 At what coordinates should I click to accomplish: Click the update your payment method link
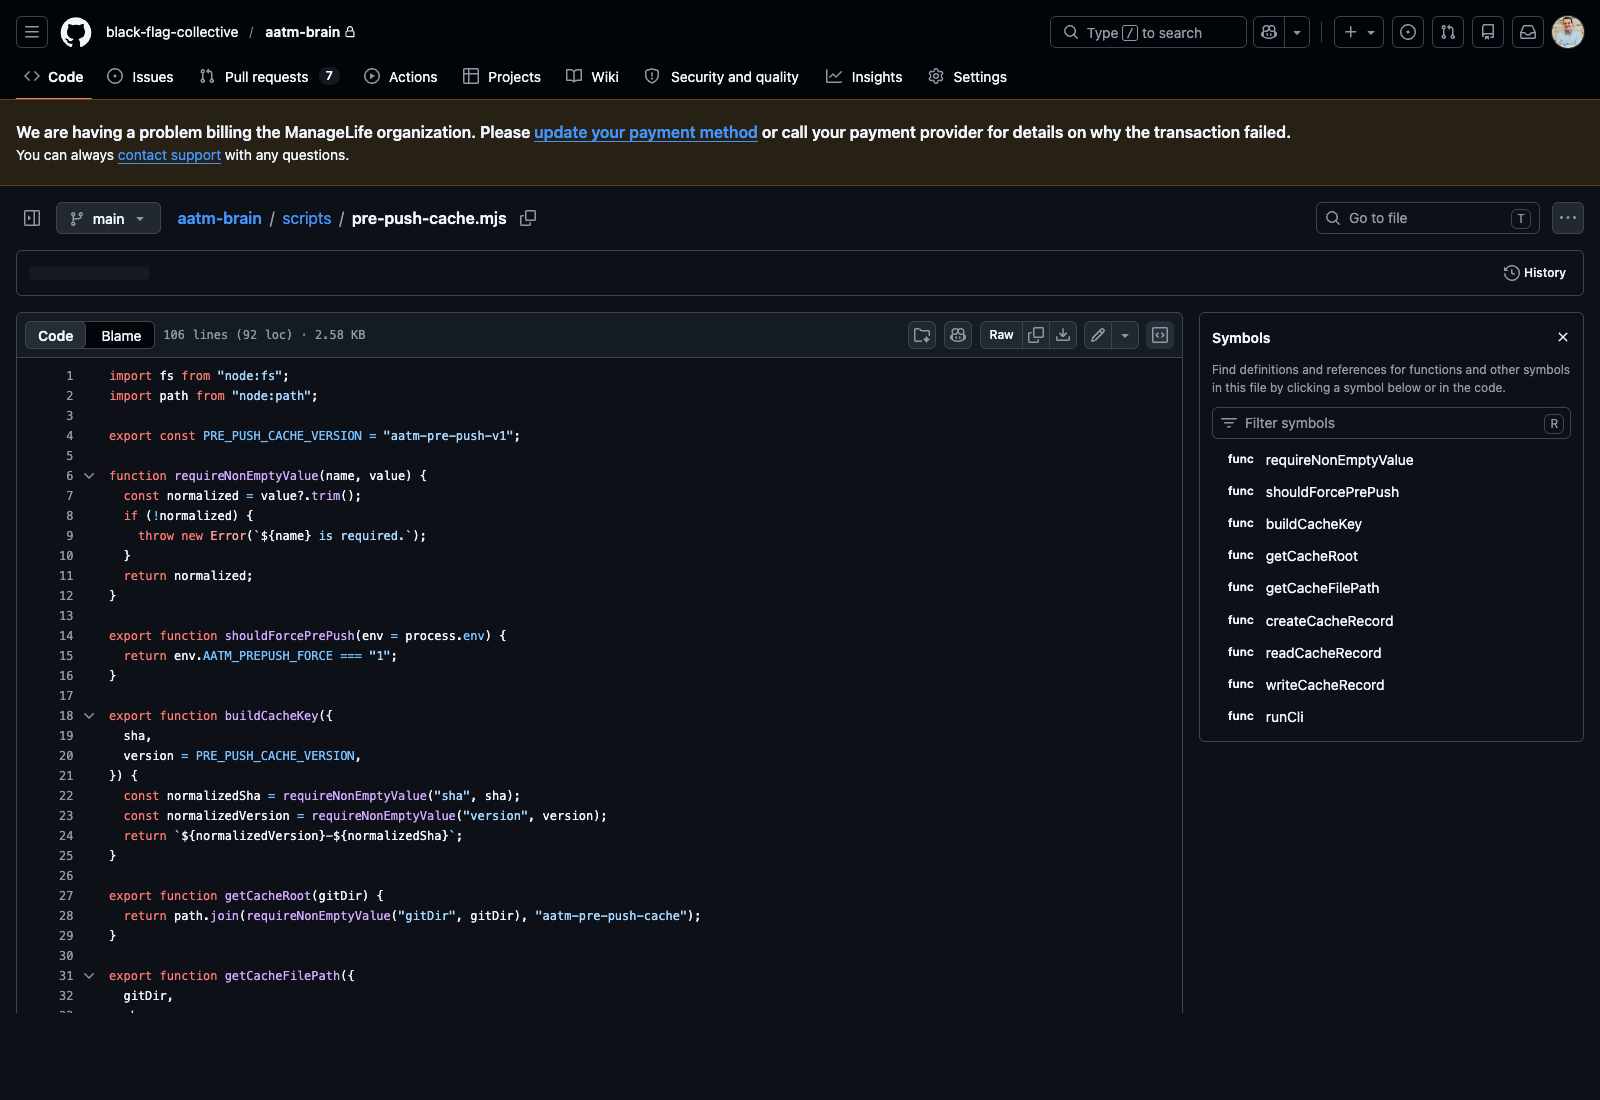[x=645, y=132]
